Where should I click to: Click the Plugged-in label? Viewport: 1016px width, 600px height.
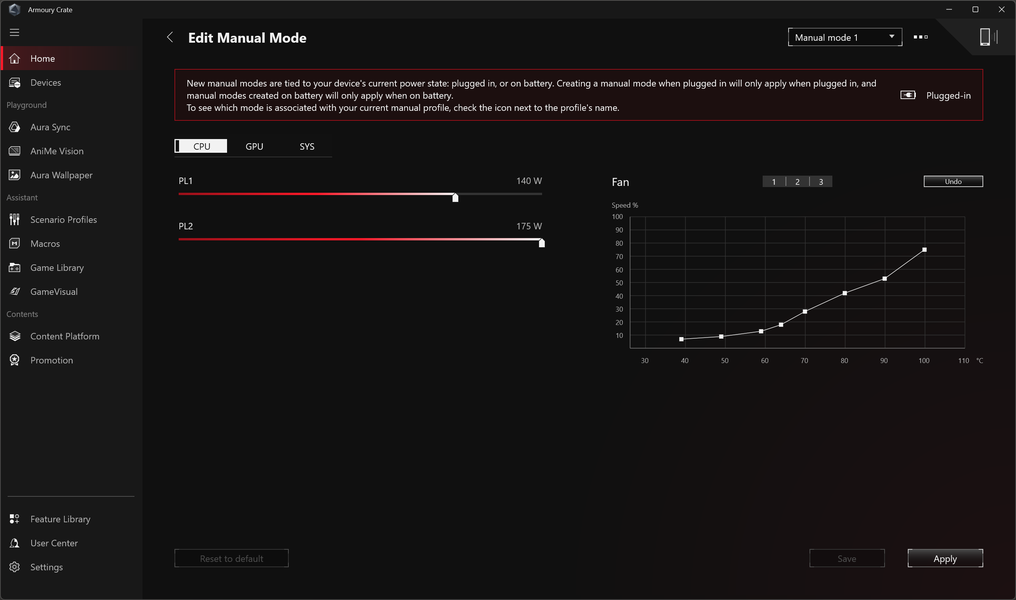[948, 96]
